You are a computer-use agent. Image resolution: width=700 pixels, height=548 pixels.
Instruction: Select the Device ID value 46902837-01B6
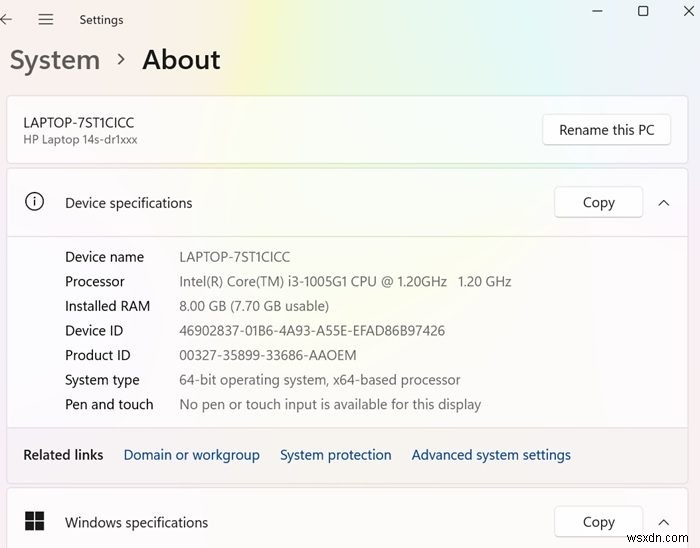pos(312,330)
